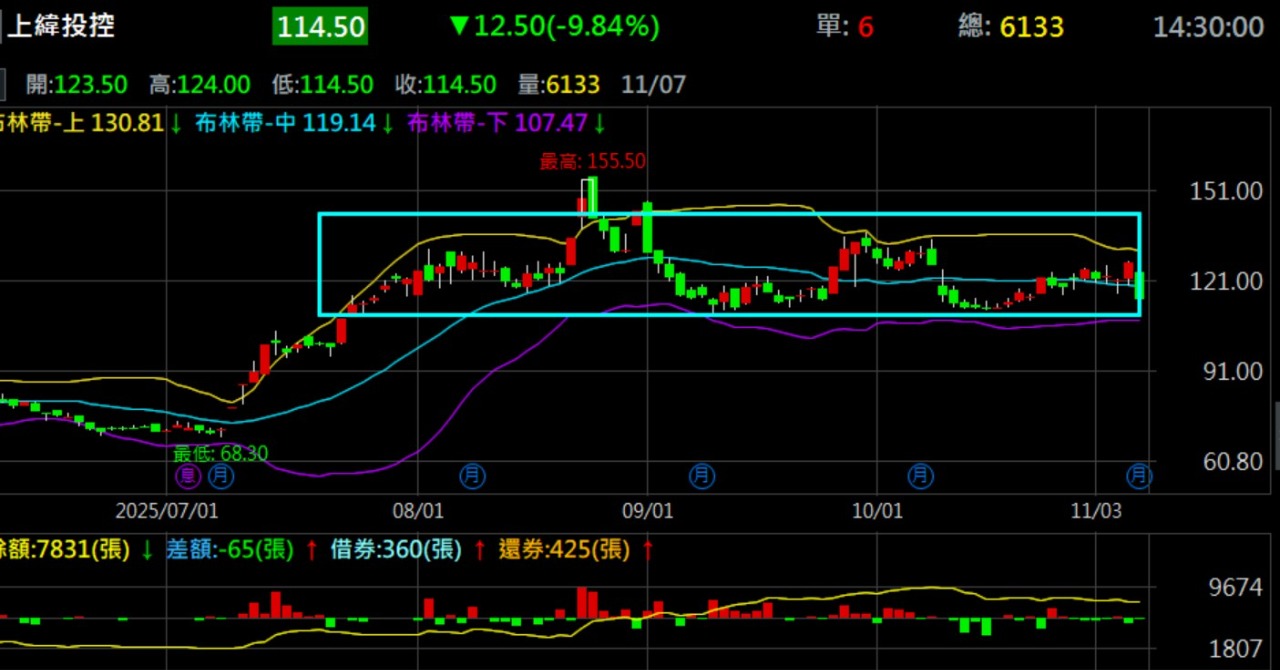Click the low price 低:114.50
This screenshot has width=1280, height=670.
click(321, 85)
